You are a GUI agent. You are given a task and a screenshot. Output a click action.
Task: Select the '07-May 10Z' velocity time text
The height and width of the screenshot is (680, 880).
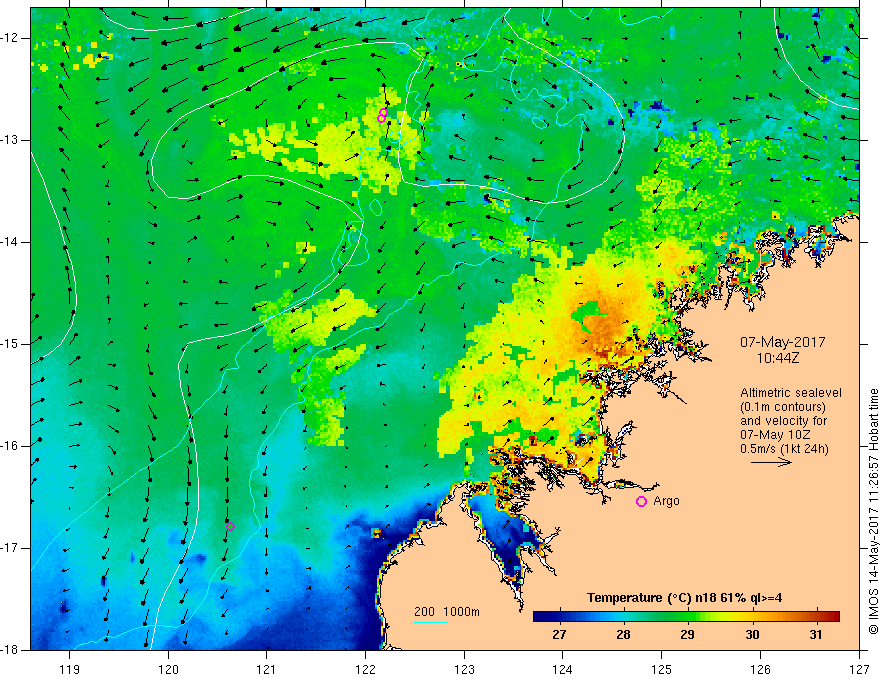[774, 435]
